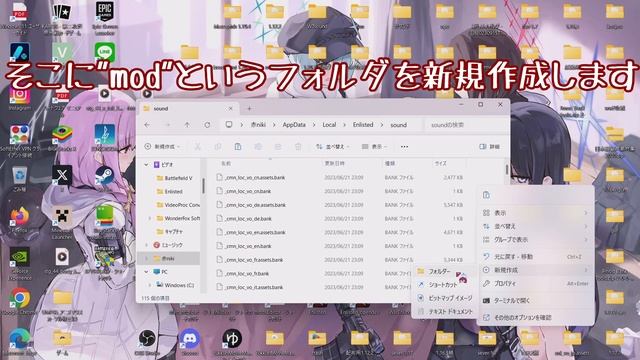This screenshot has height=360, width=640.
Task: Add a new Explorer tab
Action: pyautogui.click(x=249, y=109)
